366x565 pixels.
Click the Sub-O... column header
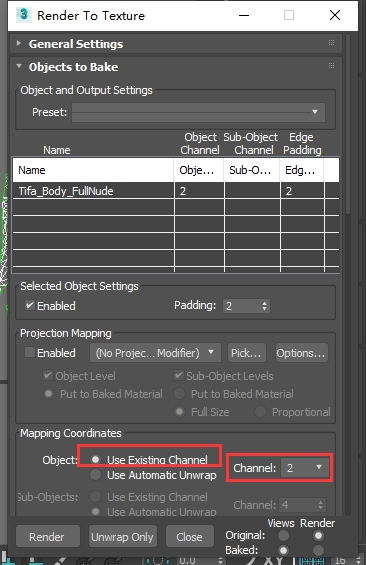(x=252, y=170)
